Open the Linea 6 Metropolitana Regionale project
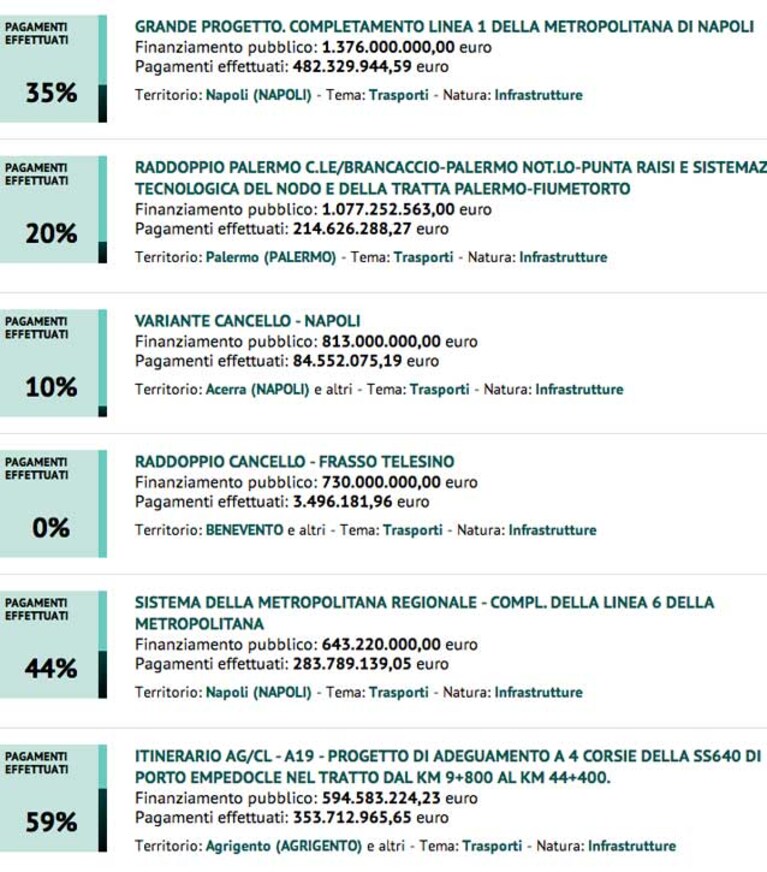Image resolution: width=767 pixels, height=872 pixels. pos(424,613)
